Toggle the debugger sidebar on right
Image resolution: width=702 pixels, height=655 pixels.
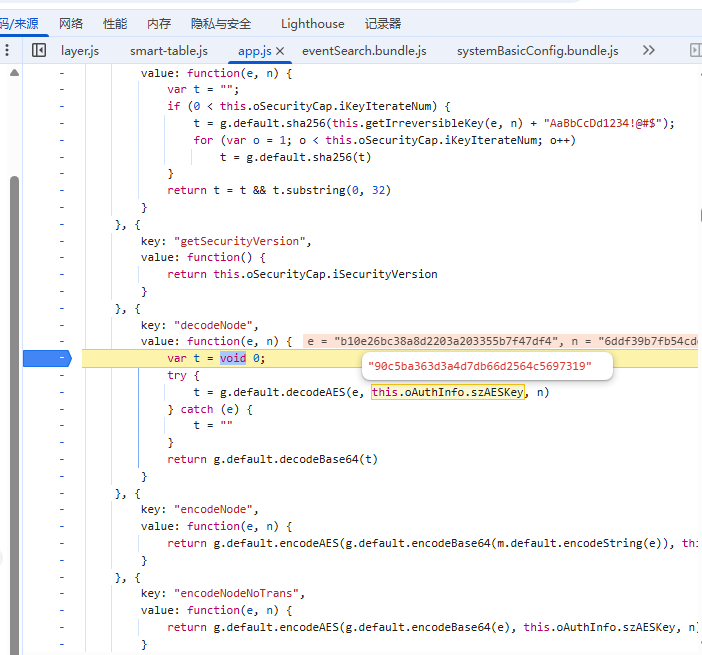click(x=695, y=50)
